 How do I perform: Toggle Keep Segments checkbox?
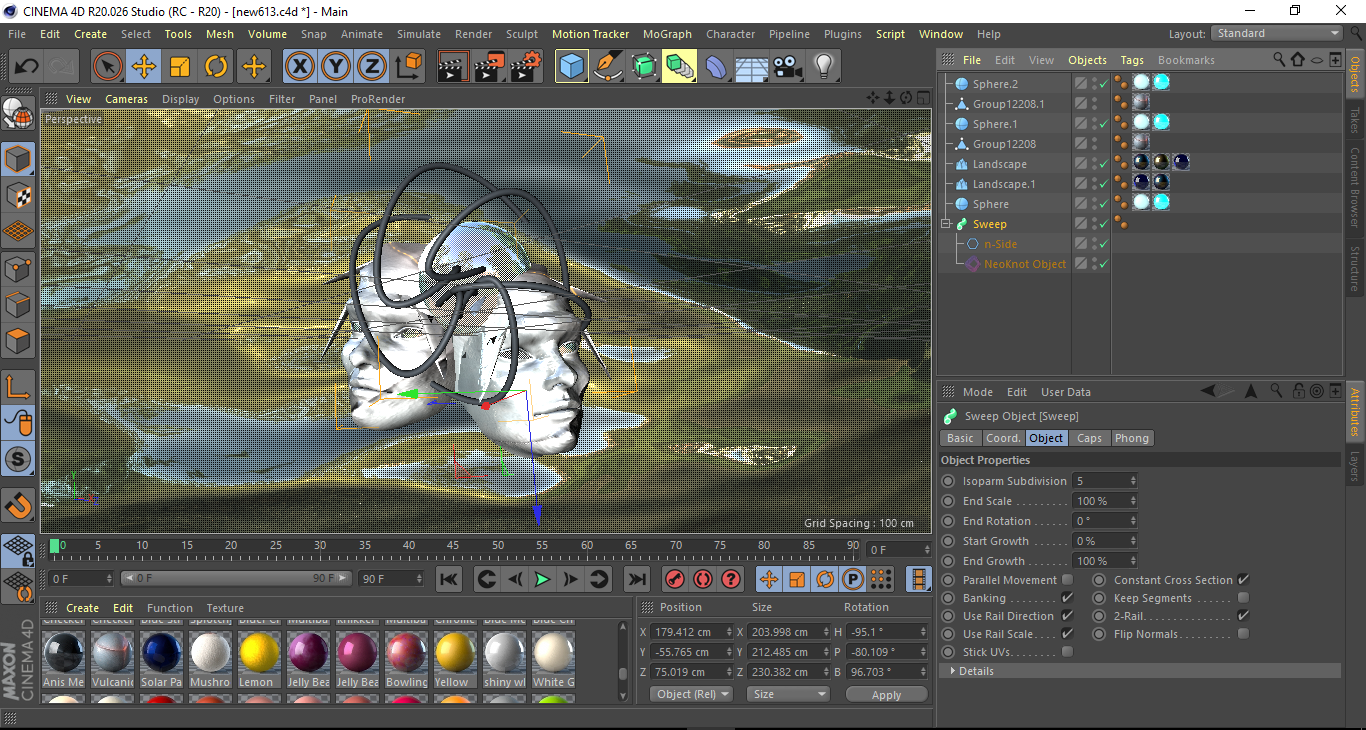click(x=1243, y=598)
